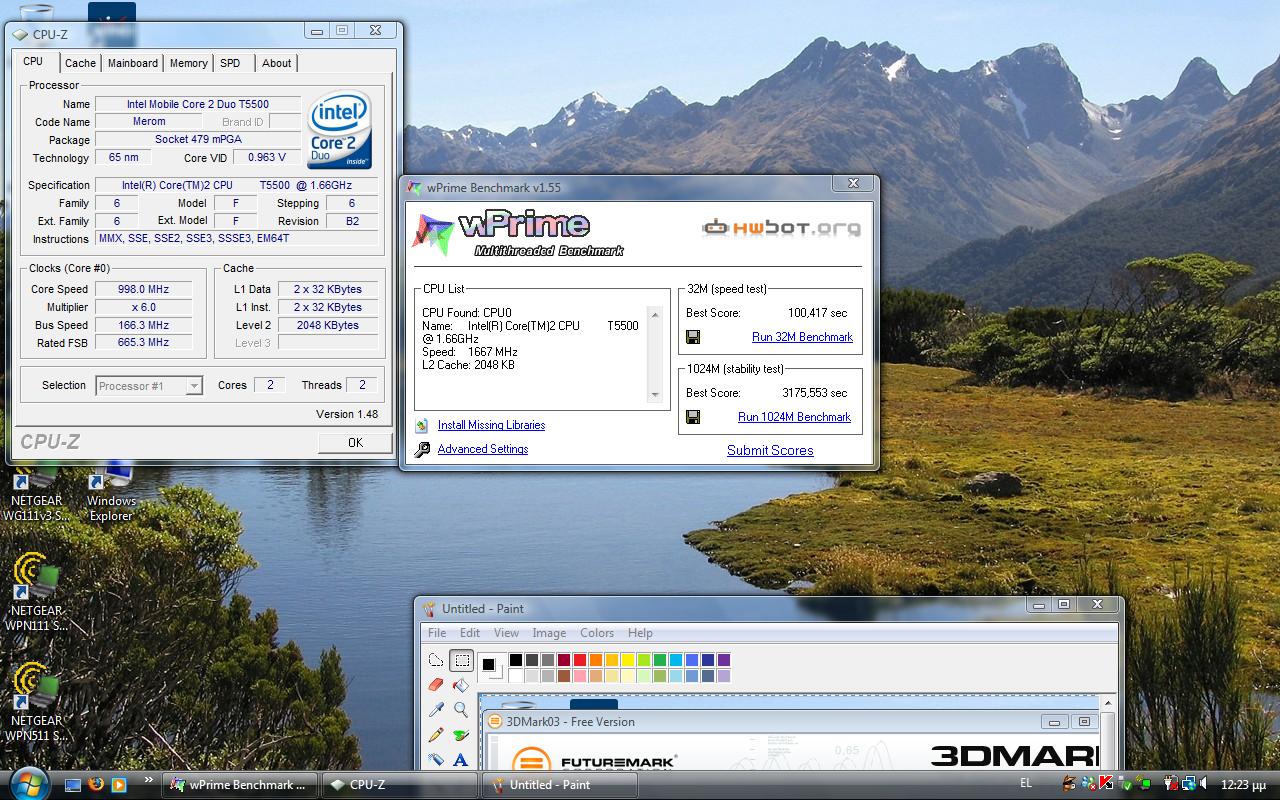Select the Text tool in Paint
This screenshot has height=800, width=1280.
click(461, 760)
